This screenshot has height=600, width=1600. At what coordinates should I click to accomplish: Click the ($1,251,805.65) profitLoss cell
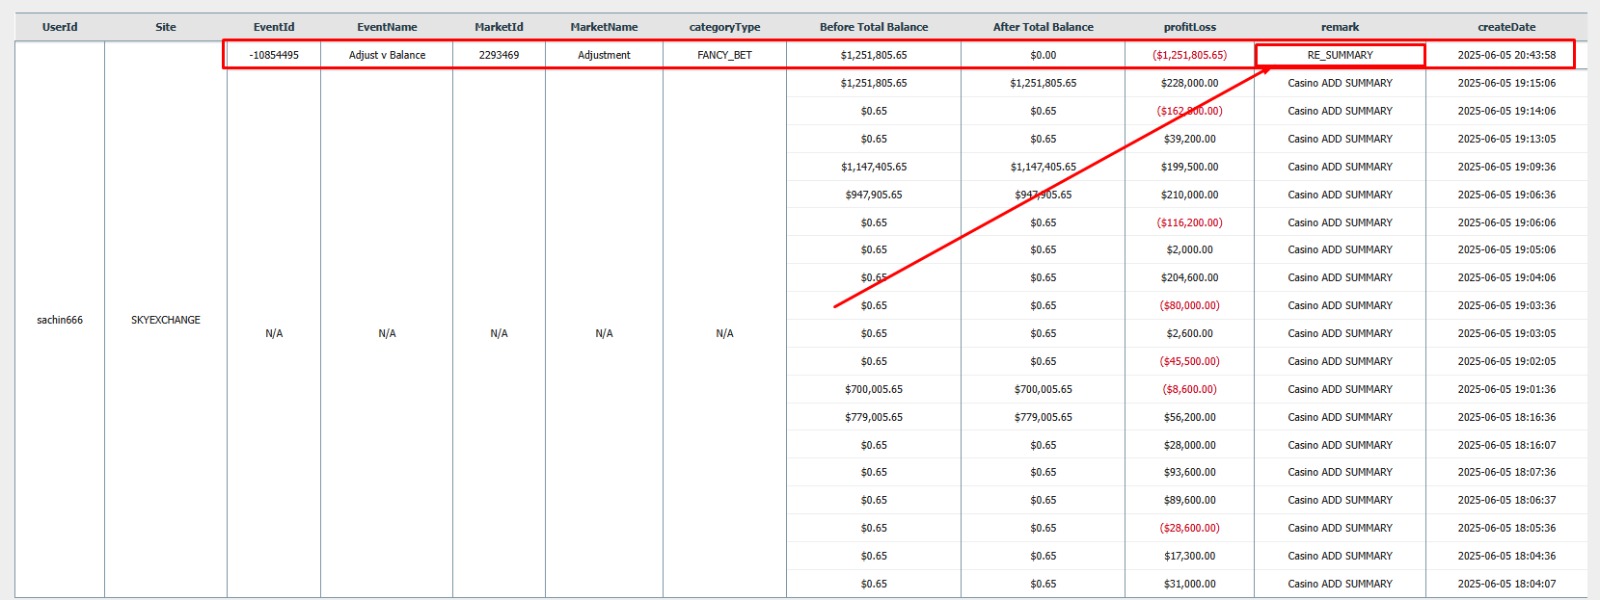1189,55
